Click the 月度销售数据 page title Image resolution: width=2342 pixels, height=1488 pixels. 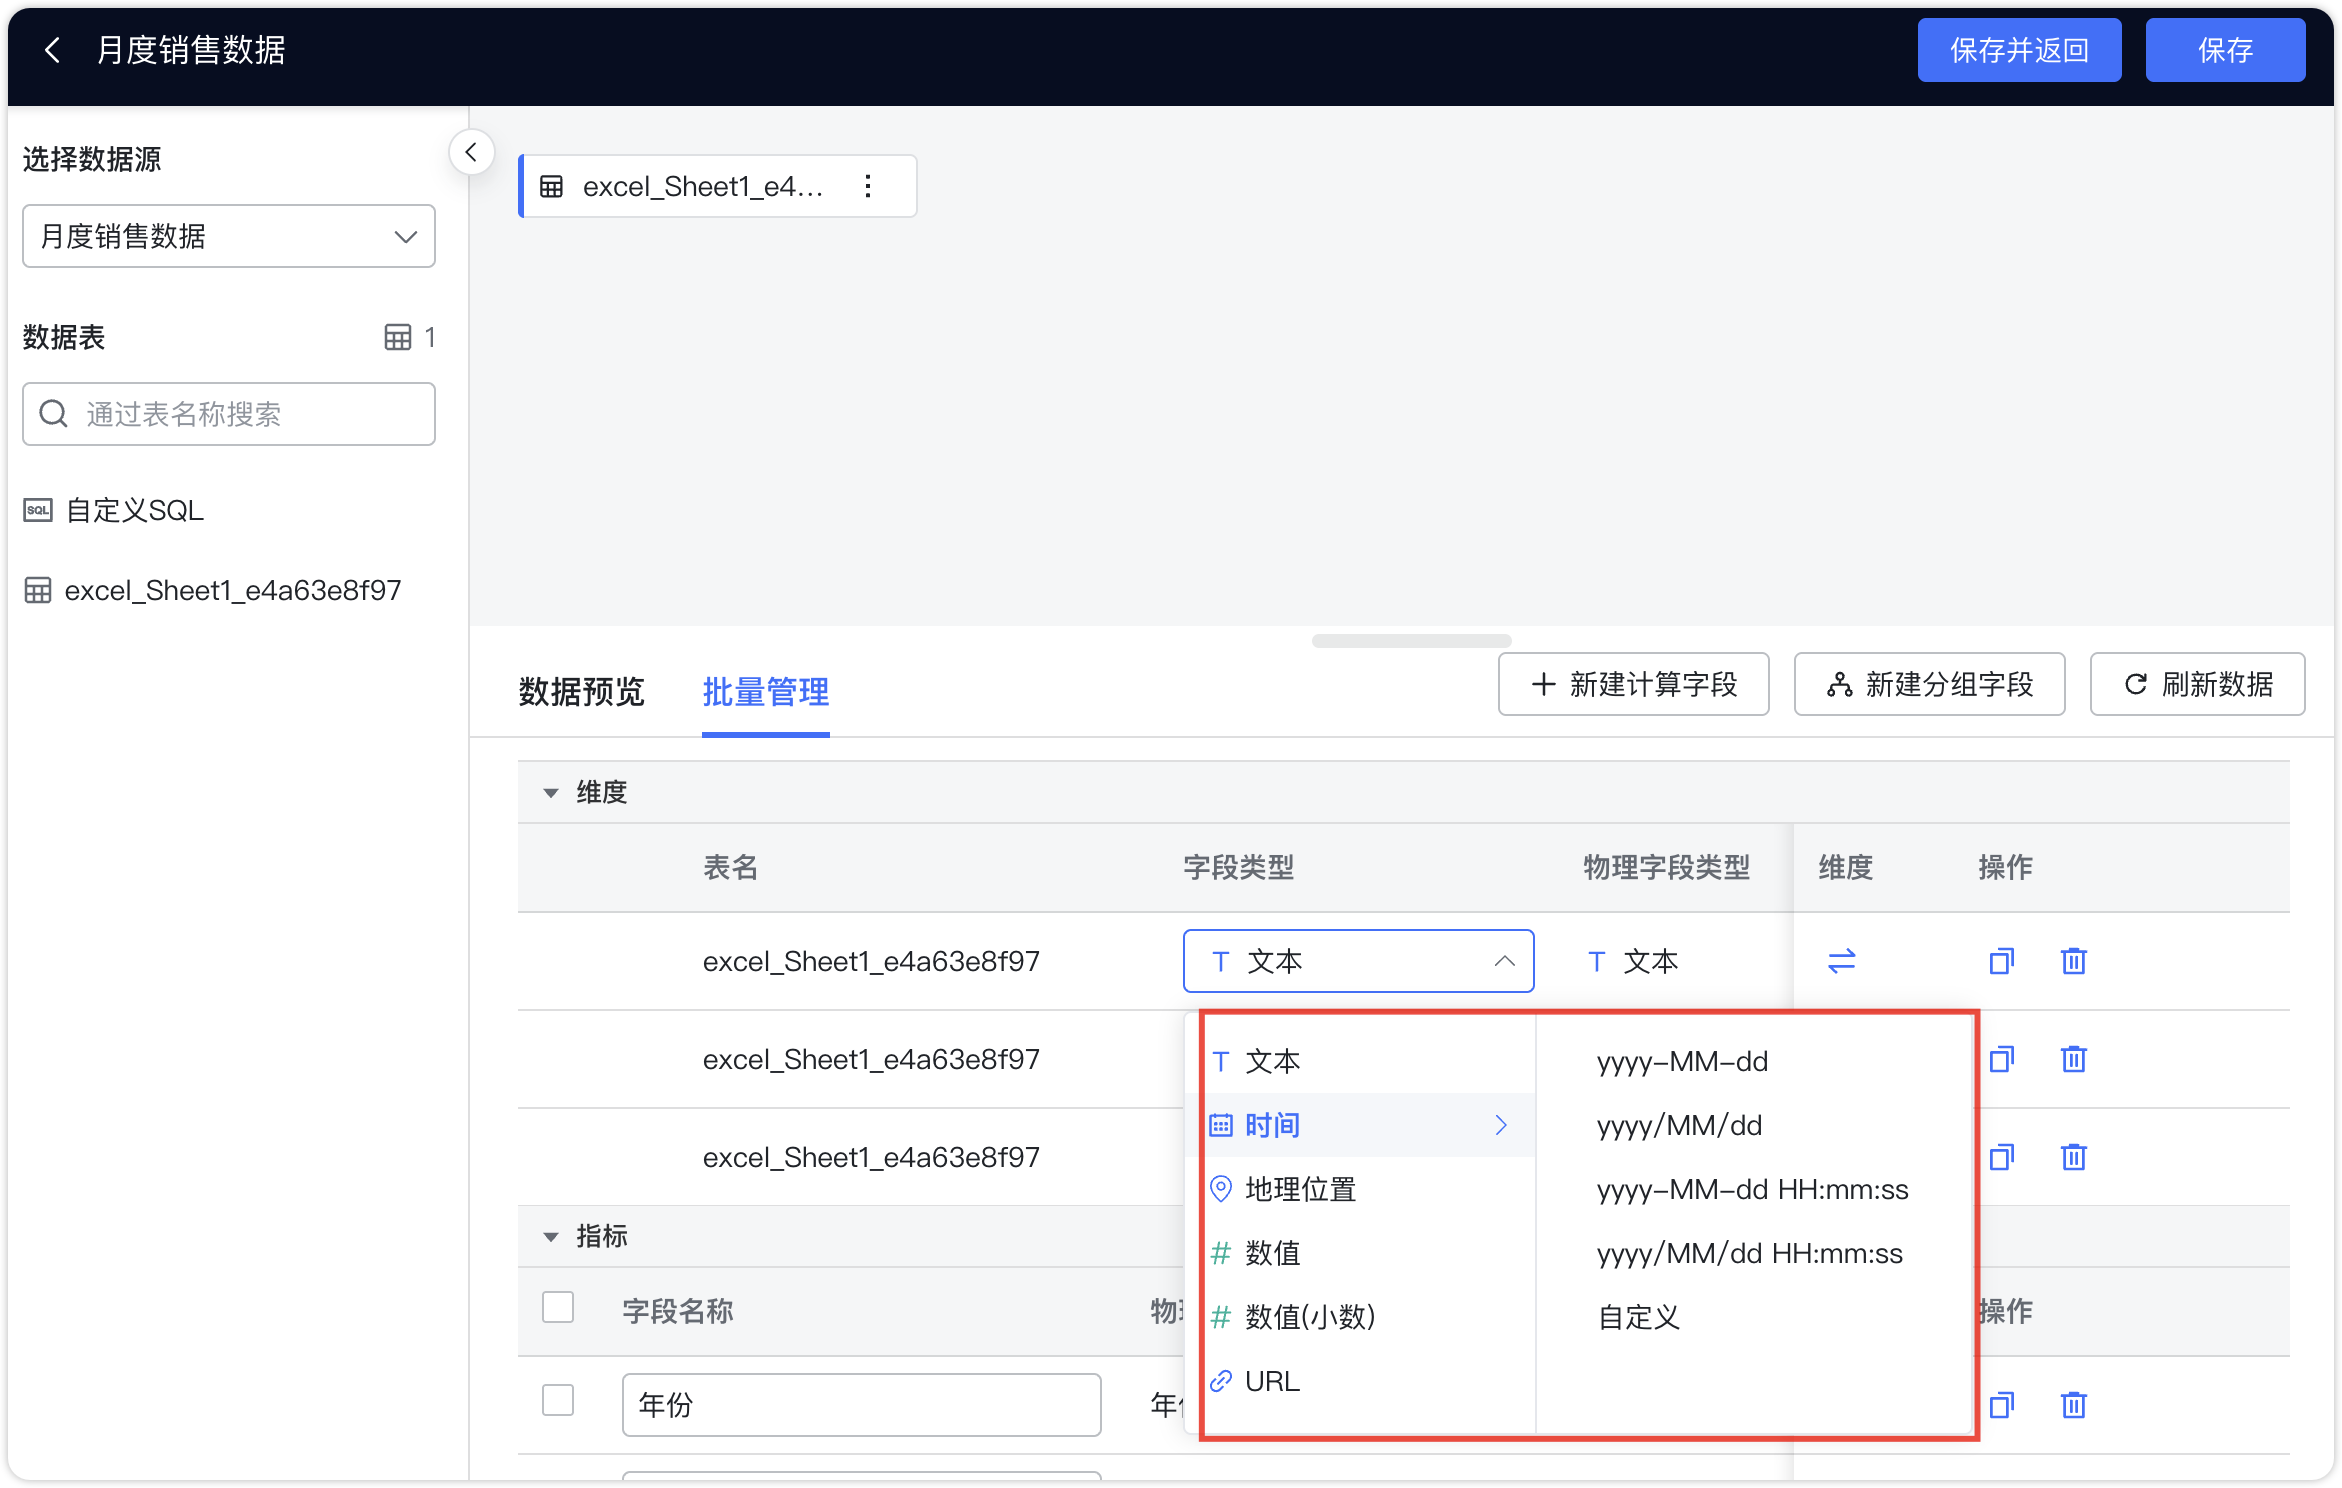pos(191,50)
